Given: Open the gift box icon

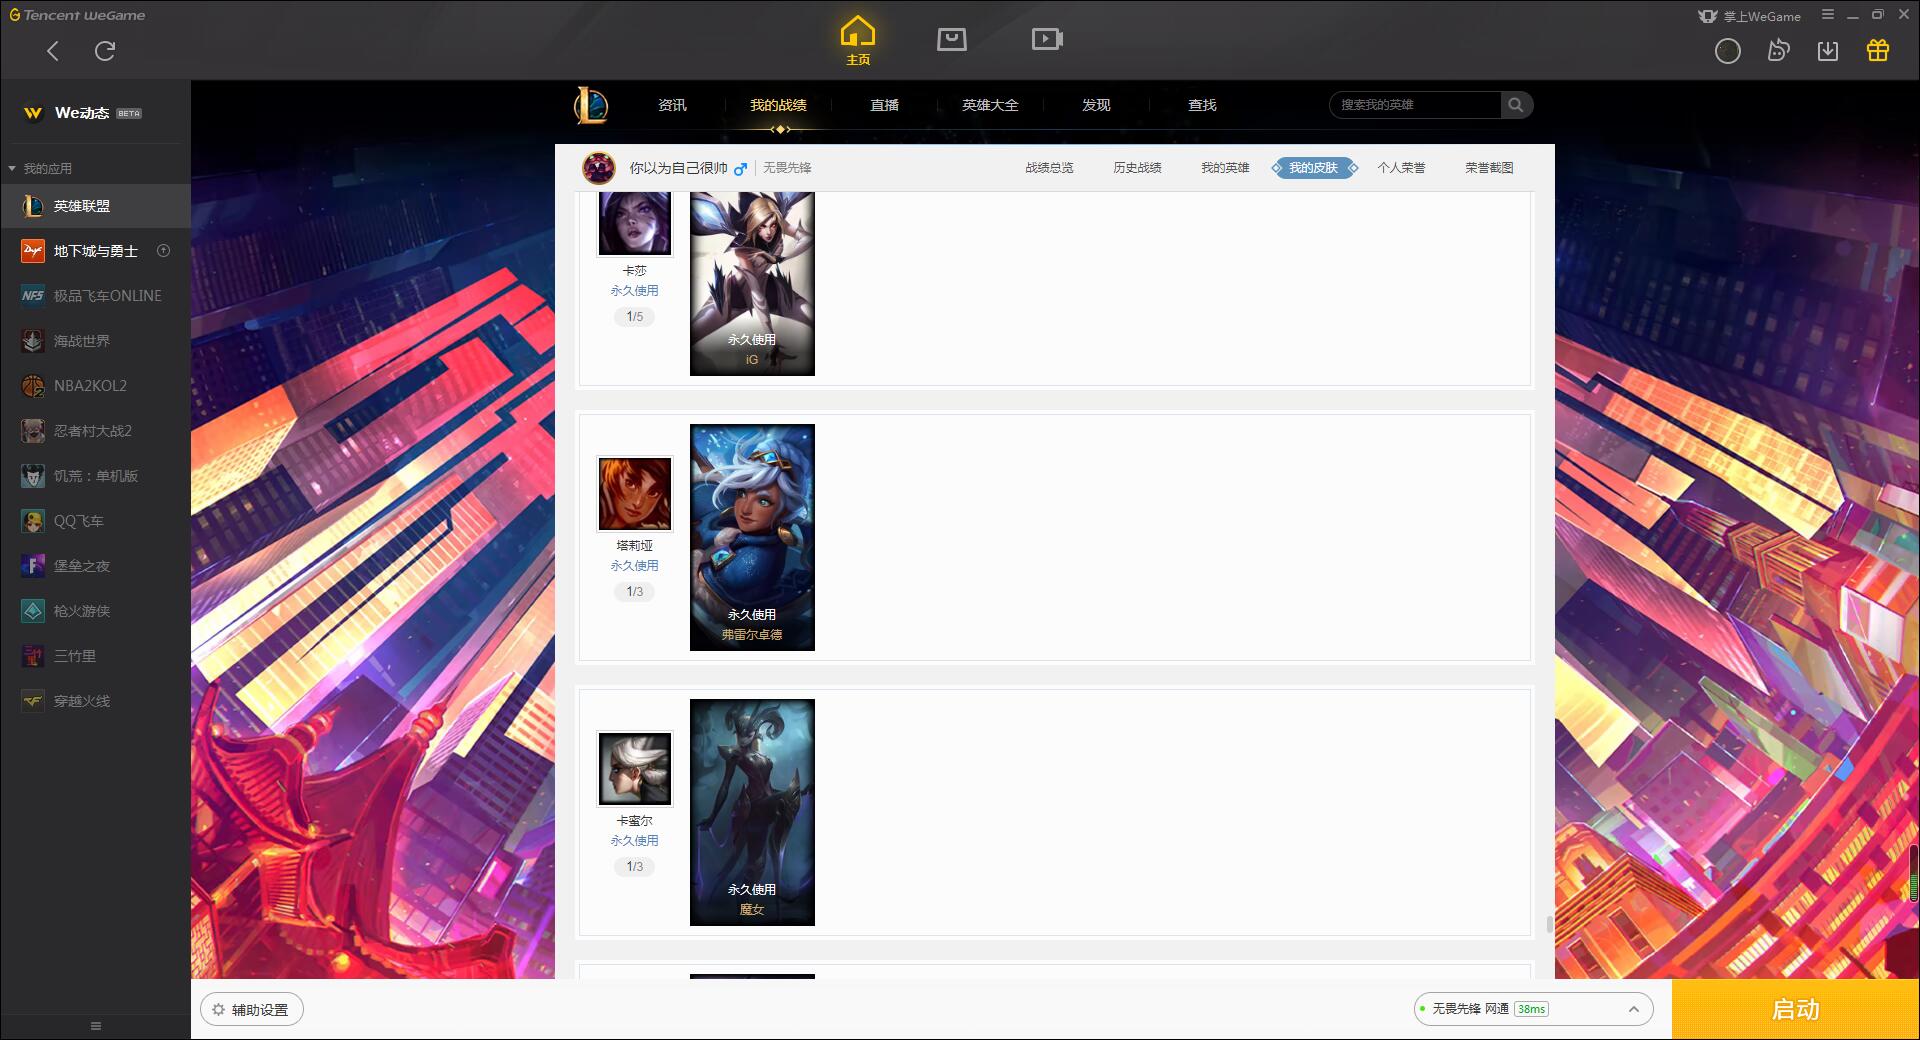Looking at the screenshot, I should tap(1878, 51).
